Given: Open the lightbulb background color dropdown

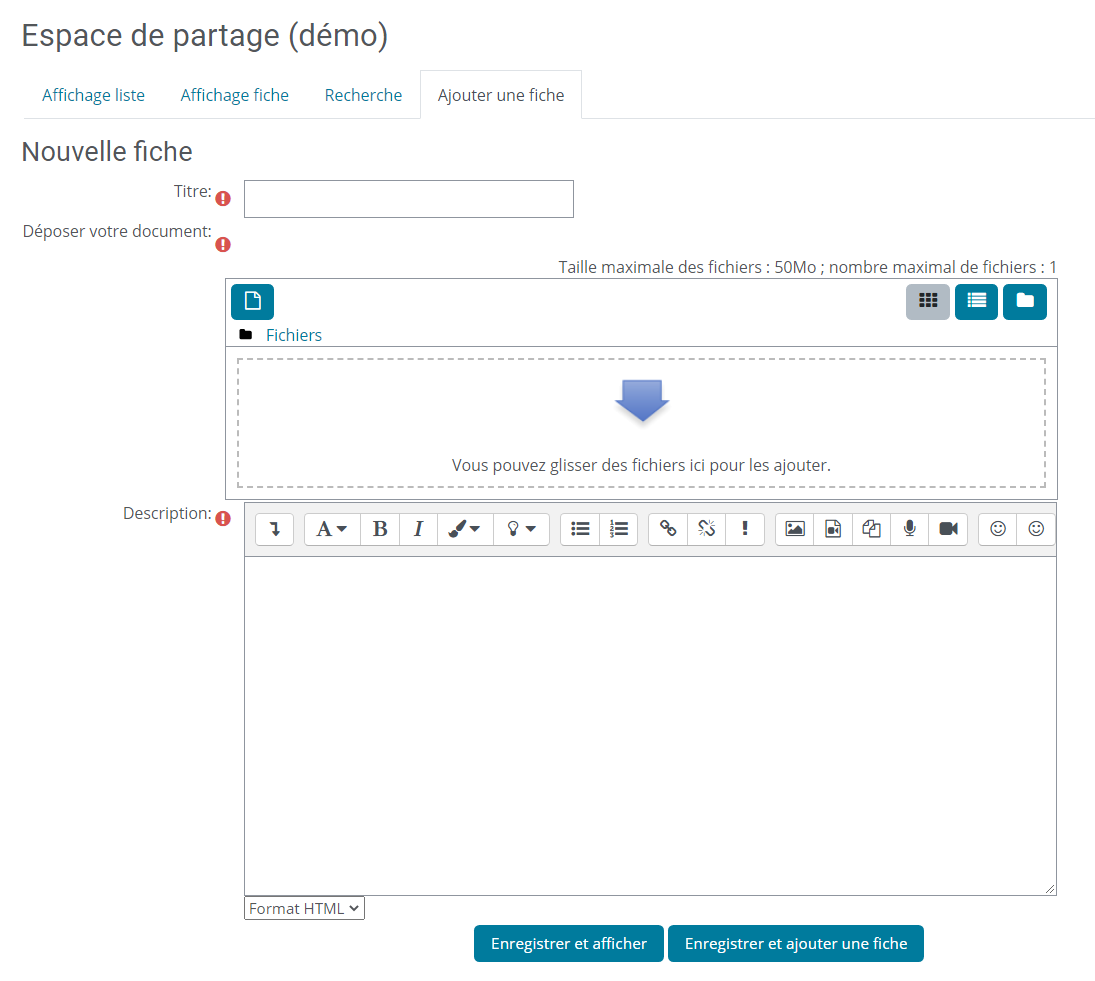Looking at the screenshot, I should coord(521,529).
